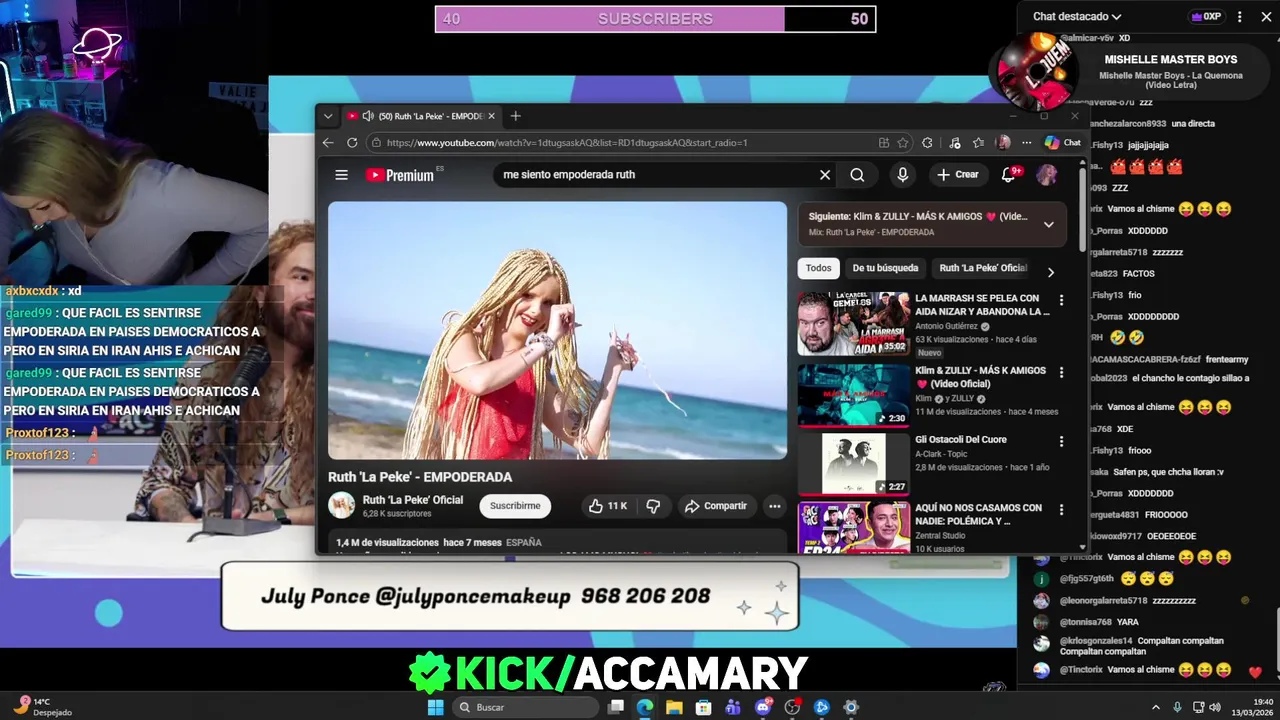Open File Explorer from the taskbar

coord(674,707)
